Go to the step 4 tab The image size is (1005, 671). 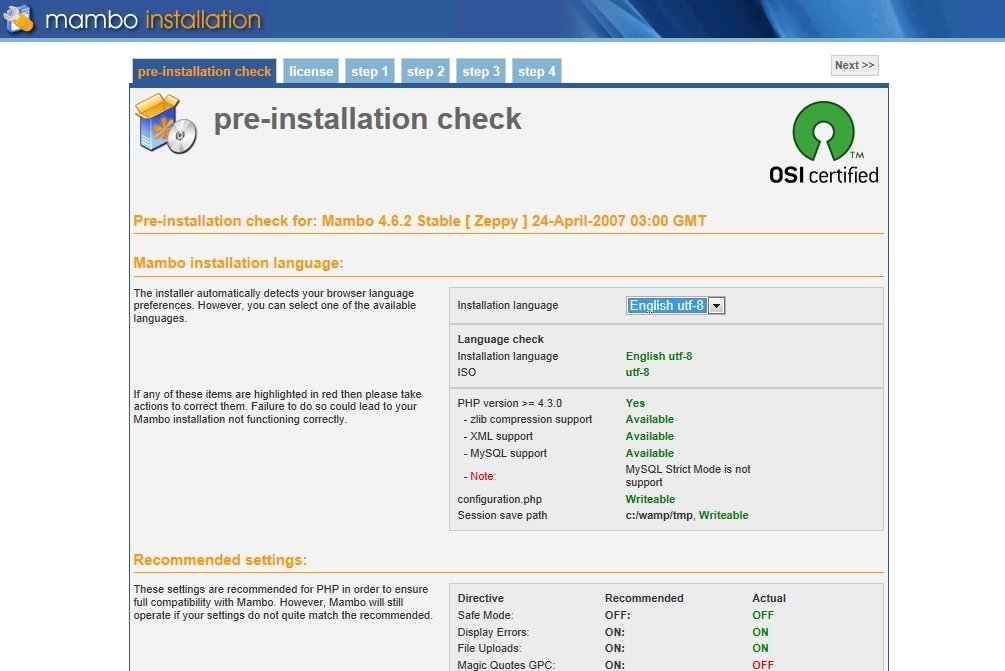(536, 71)
